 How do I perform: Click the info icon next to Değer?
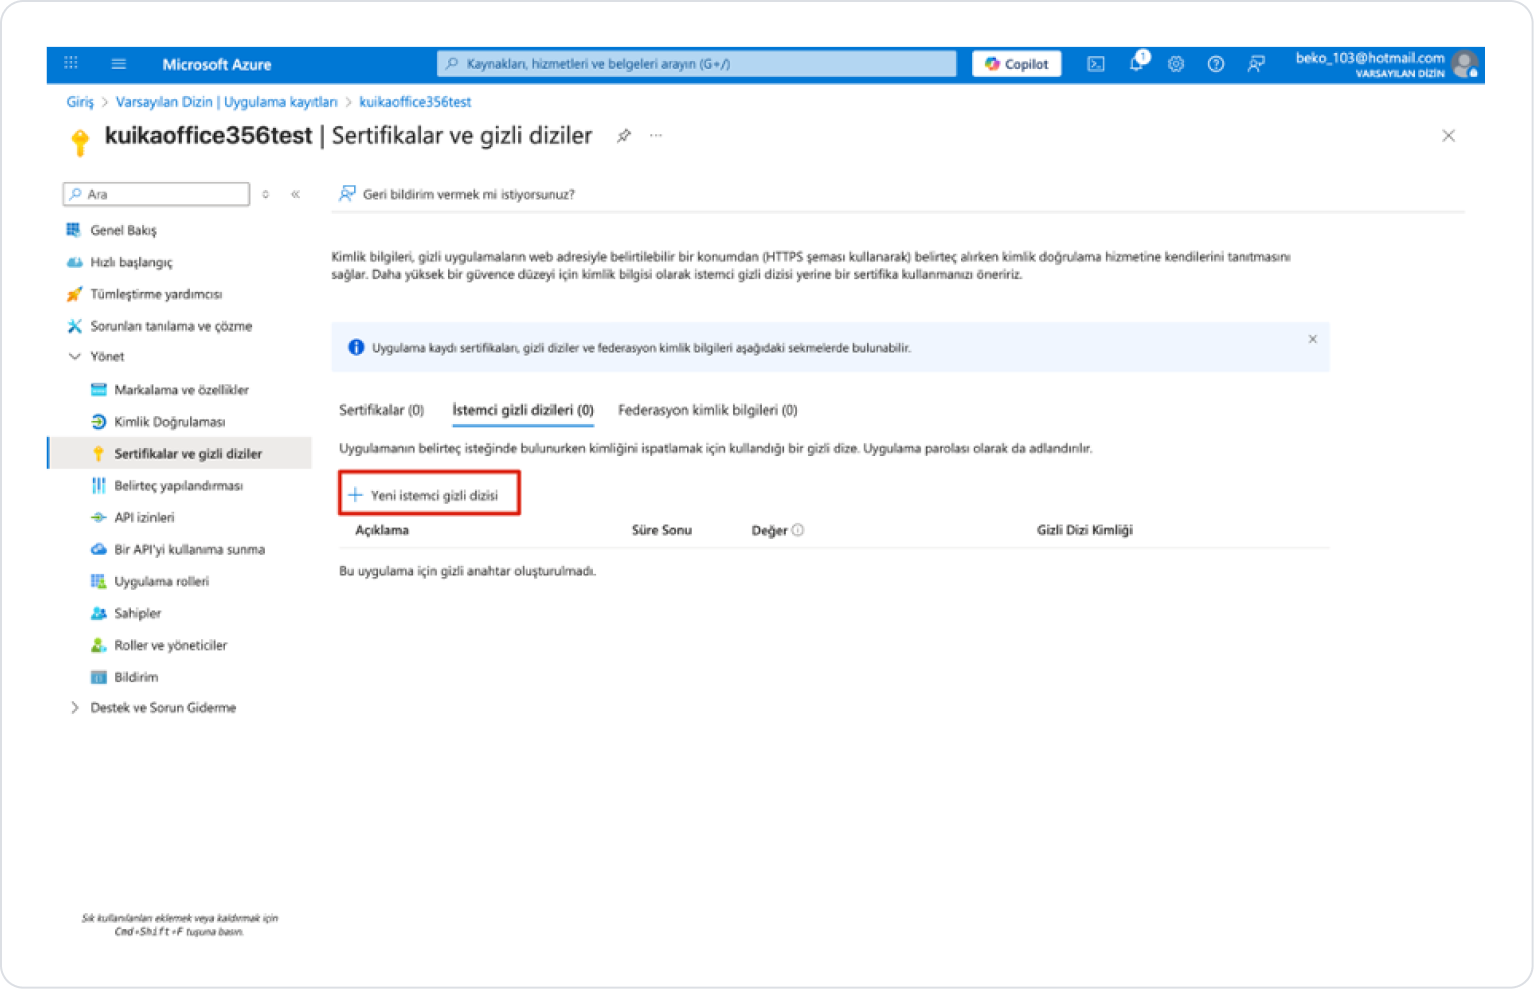[798, 531]
